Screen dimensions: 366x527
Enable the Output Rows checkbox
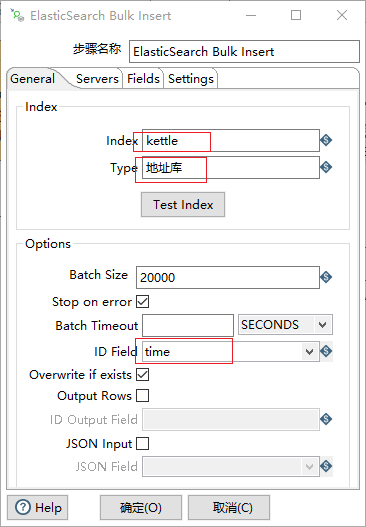pyautogui.click(x=143, y=396)
